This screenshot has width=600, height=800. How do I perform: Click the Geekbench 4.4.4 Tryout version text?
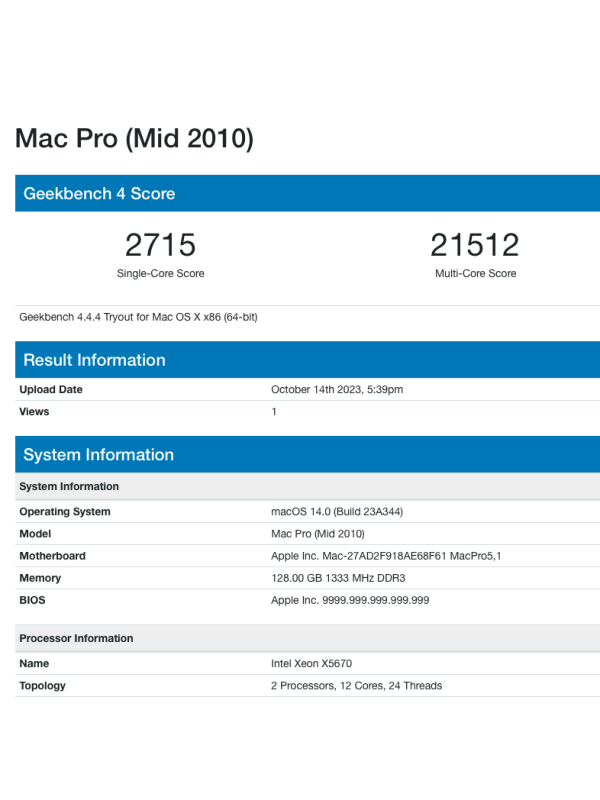pos(138,317)
